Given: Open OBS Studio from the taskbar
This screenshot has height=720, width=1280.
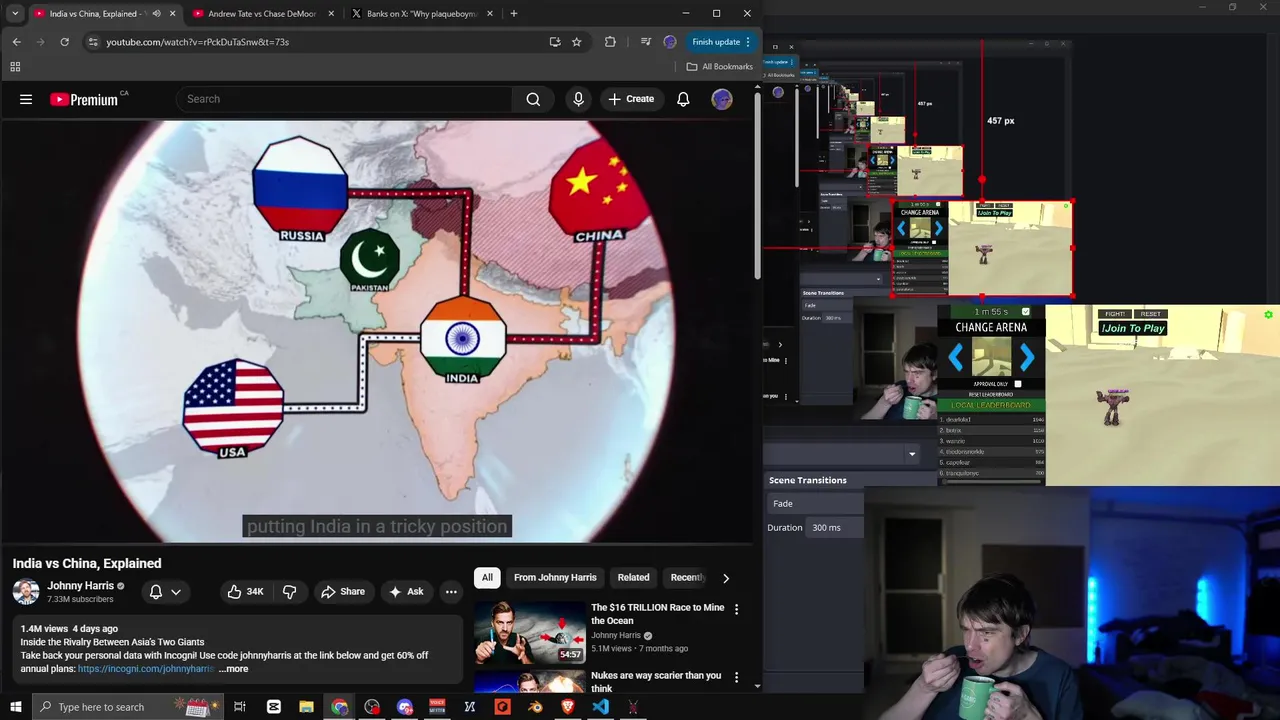Looking at the screenshot, I should coord(372,707).
